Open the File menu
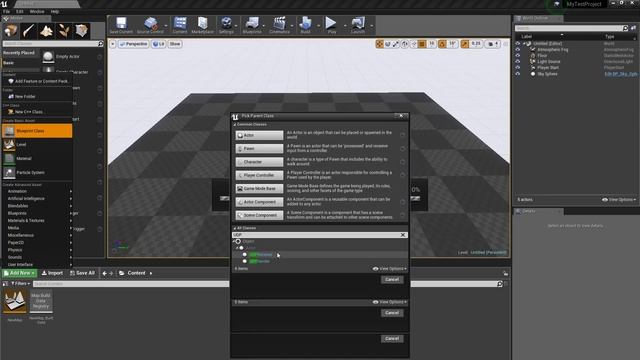This screenshot has height=360, width=640. tap(6, 11)
